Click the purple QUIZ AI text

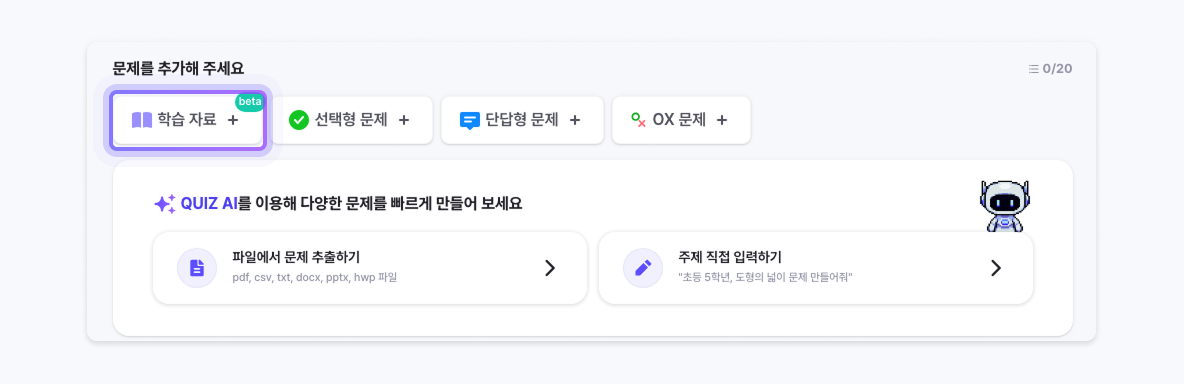tap(209, 204)
